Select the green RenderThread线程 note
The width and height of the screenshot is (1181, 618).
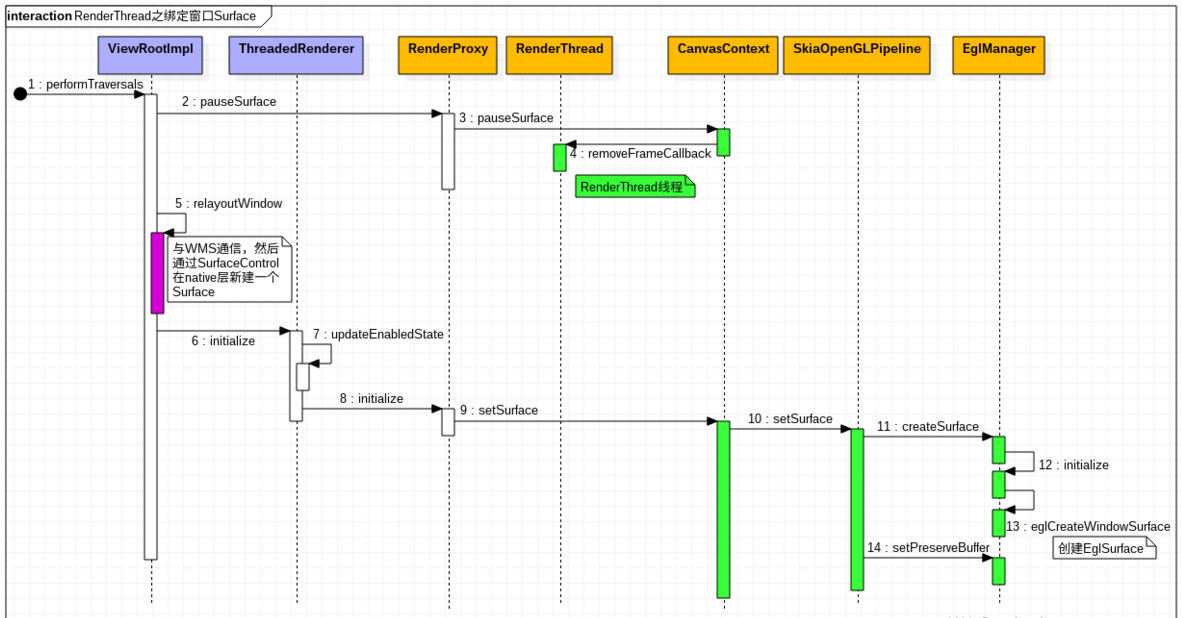tap(635, 187)
